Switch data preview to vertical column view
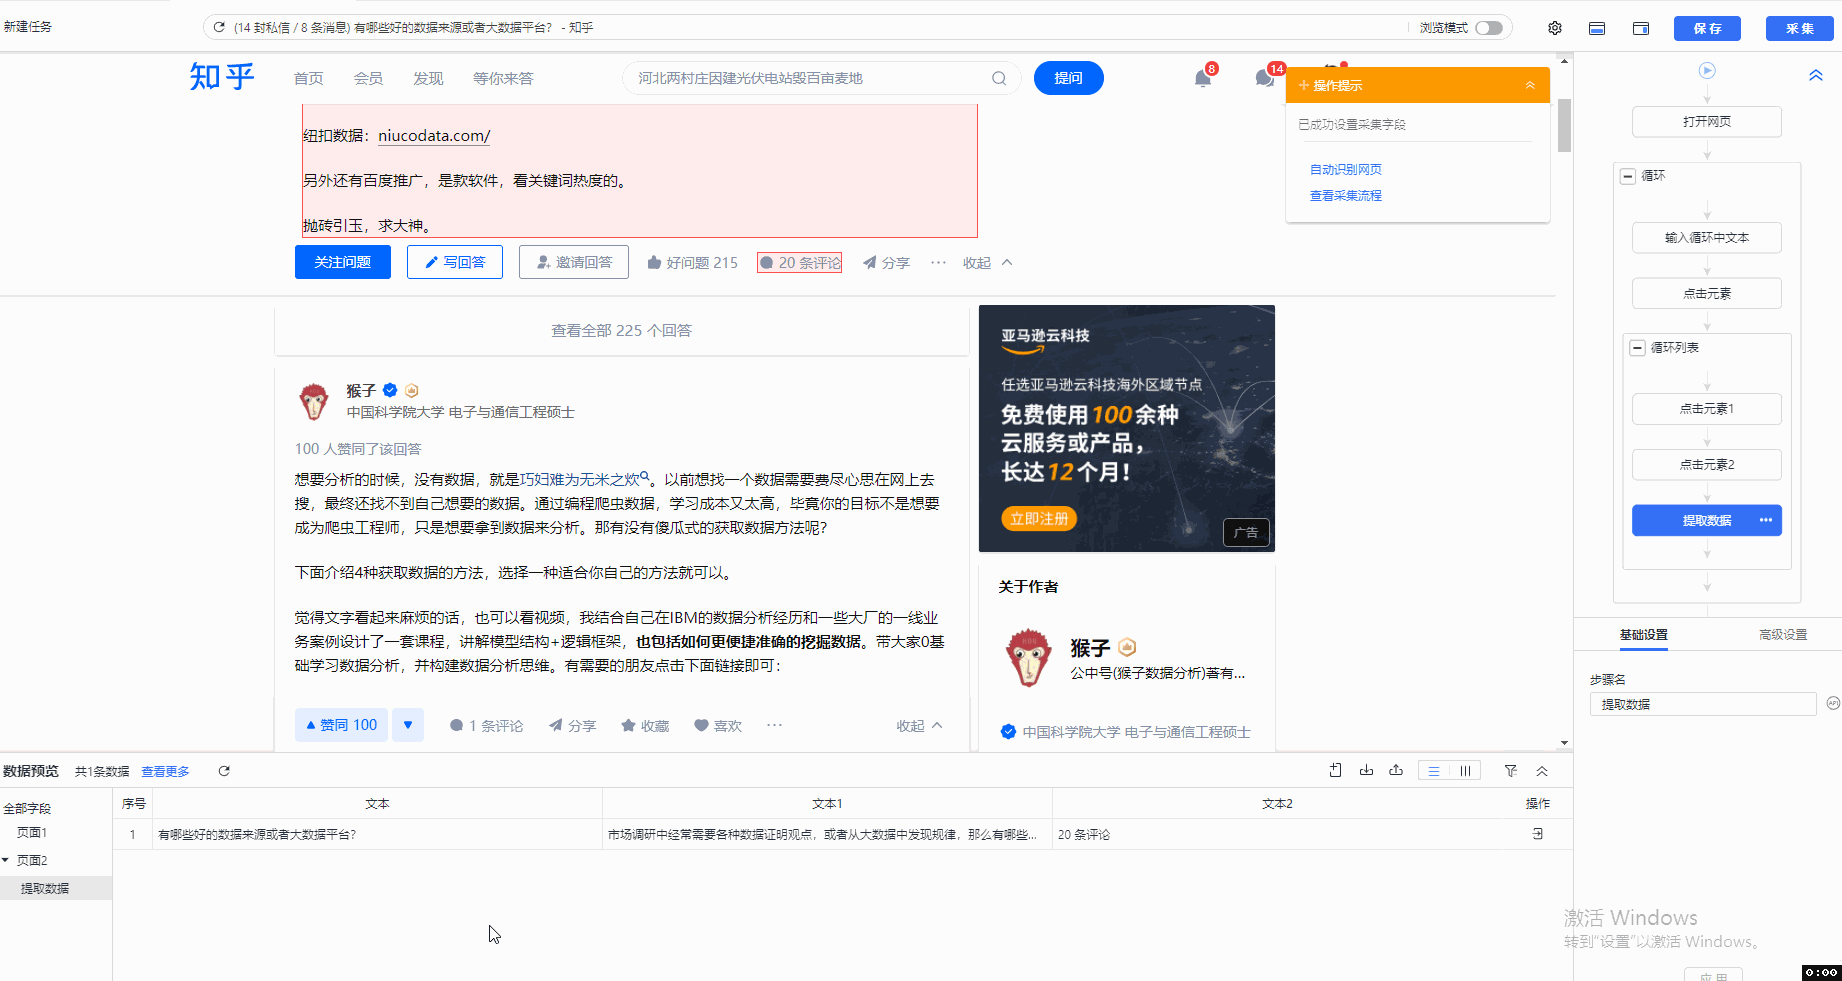 1465,771
